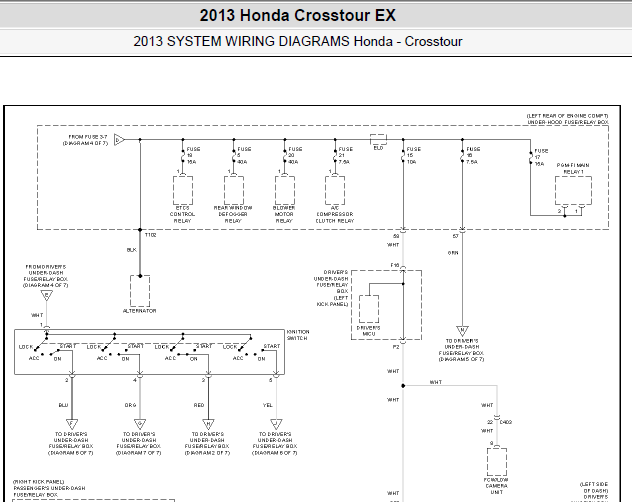The width and height of the screenshot is (632, 502).
Task: Click the T102 terminal label
Action: (x=150, y=235)
